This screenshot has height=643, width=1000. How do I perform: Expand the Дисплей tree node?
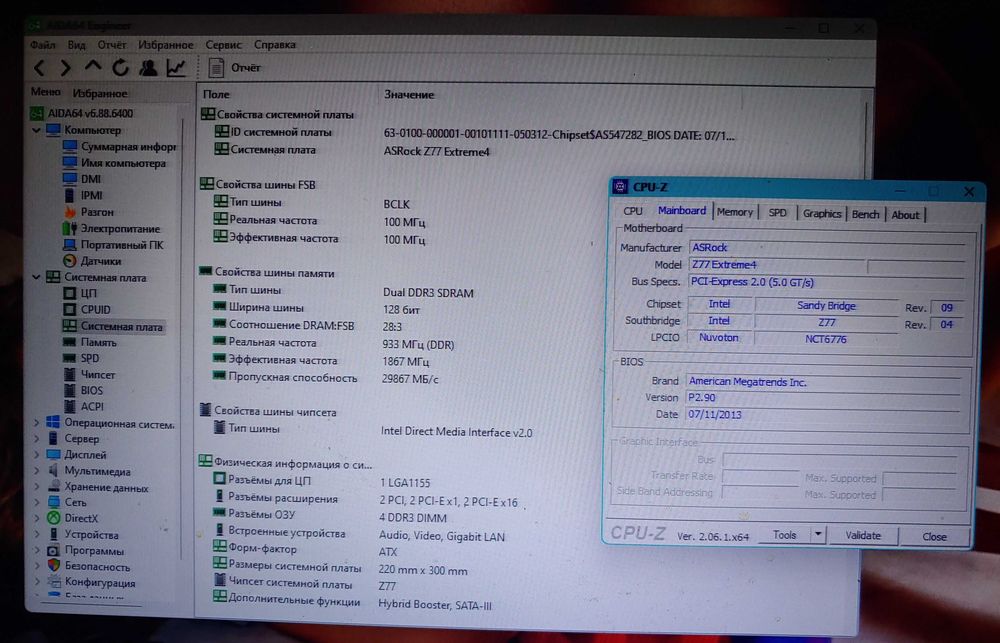tap(36, 455)
